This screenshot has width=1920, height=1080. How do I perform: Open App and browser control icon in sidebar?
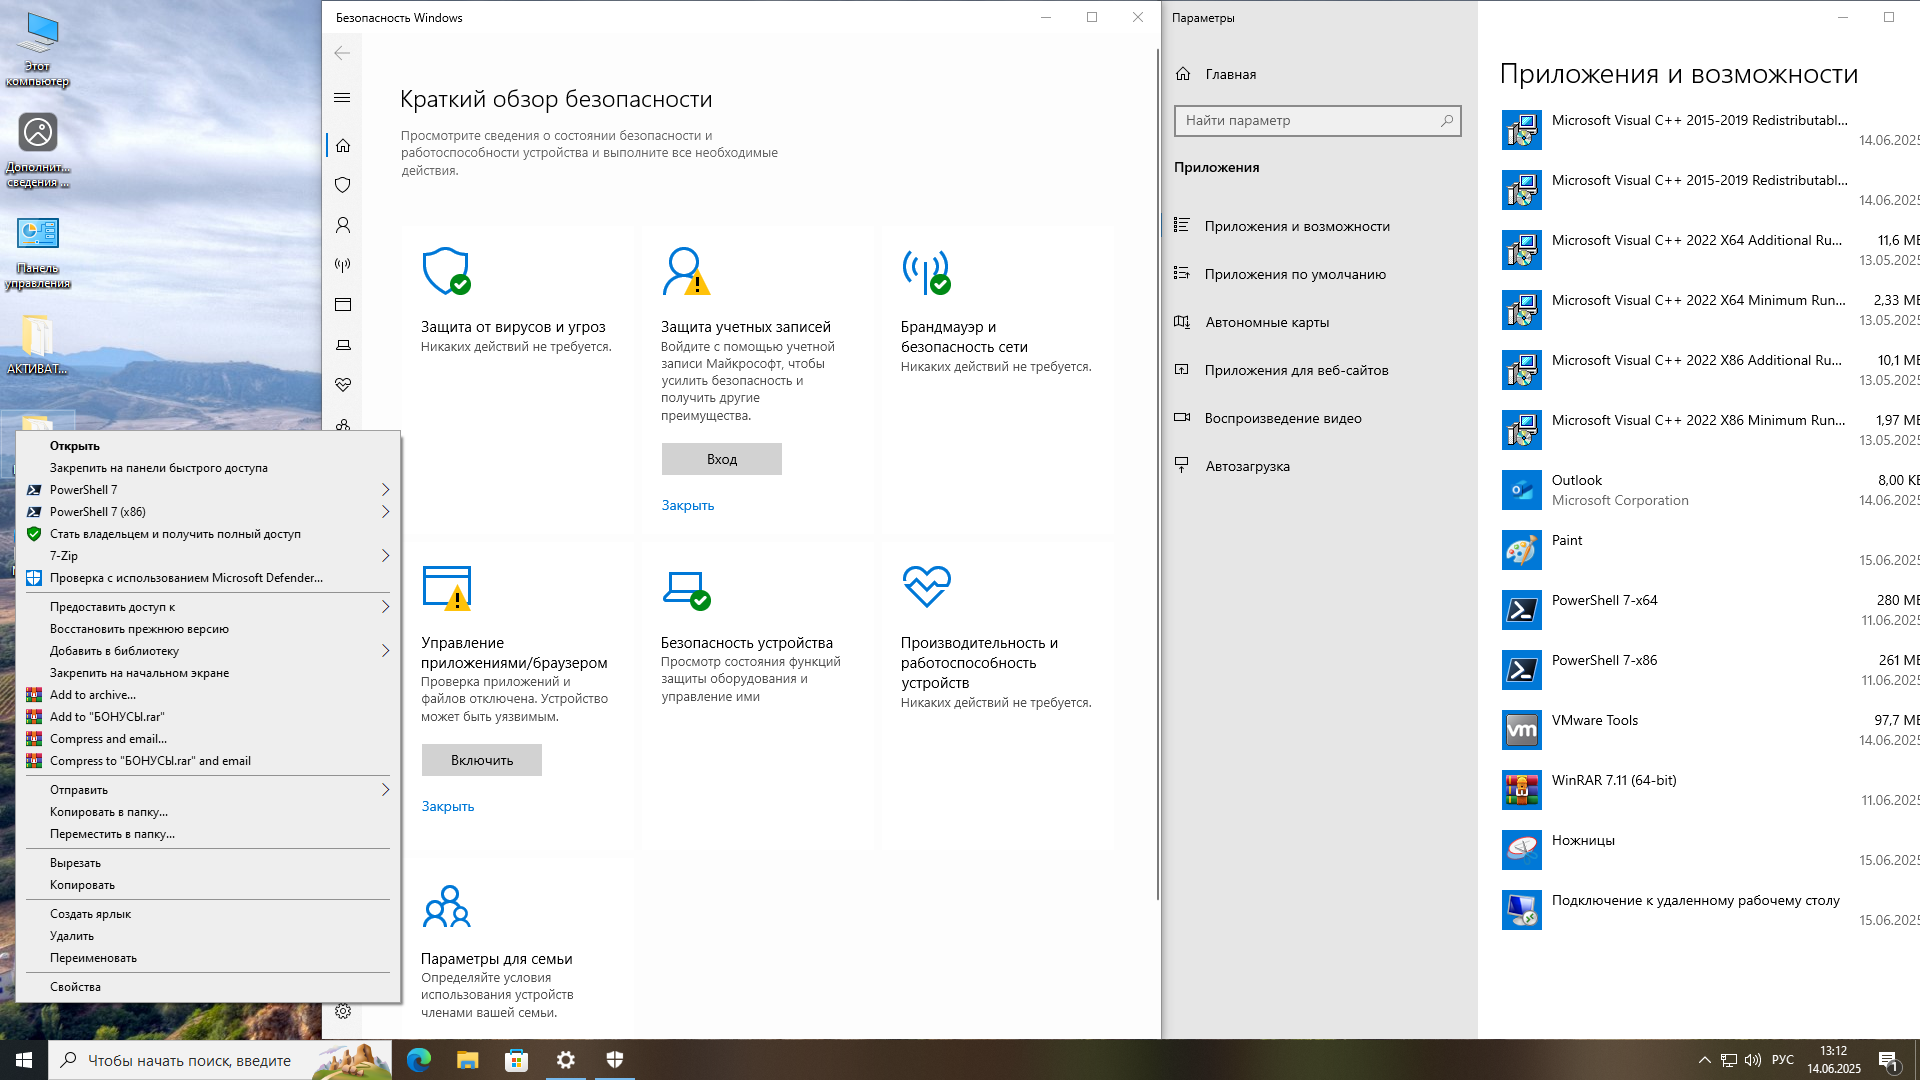(343, 305)
